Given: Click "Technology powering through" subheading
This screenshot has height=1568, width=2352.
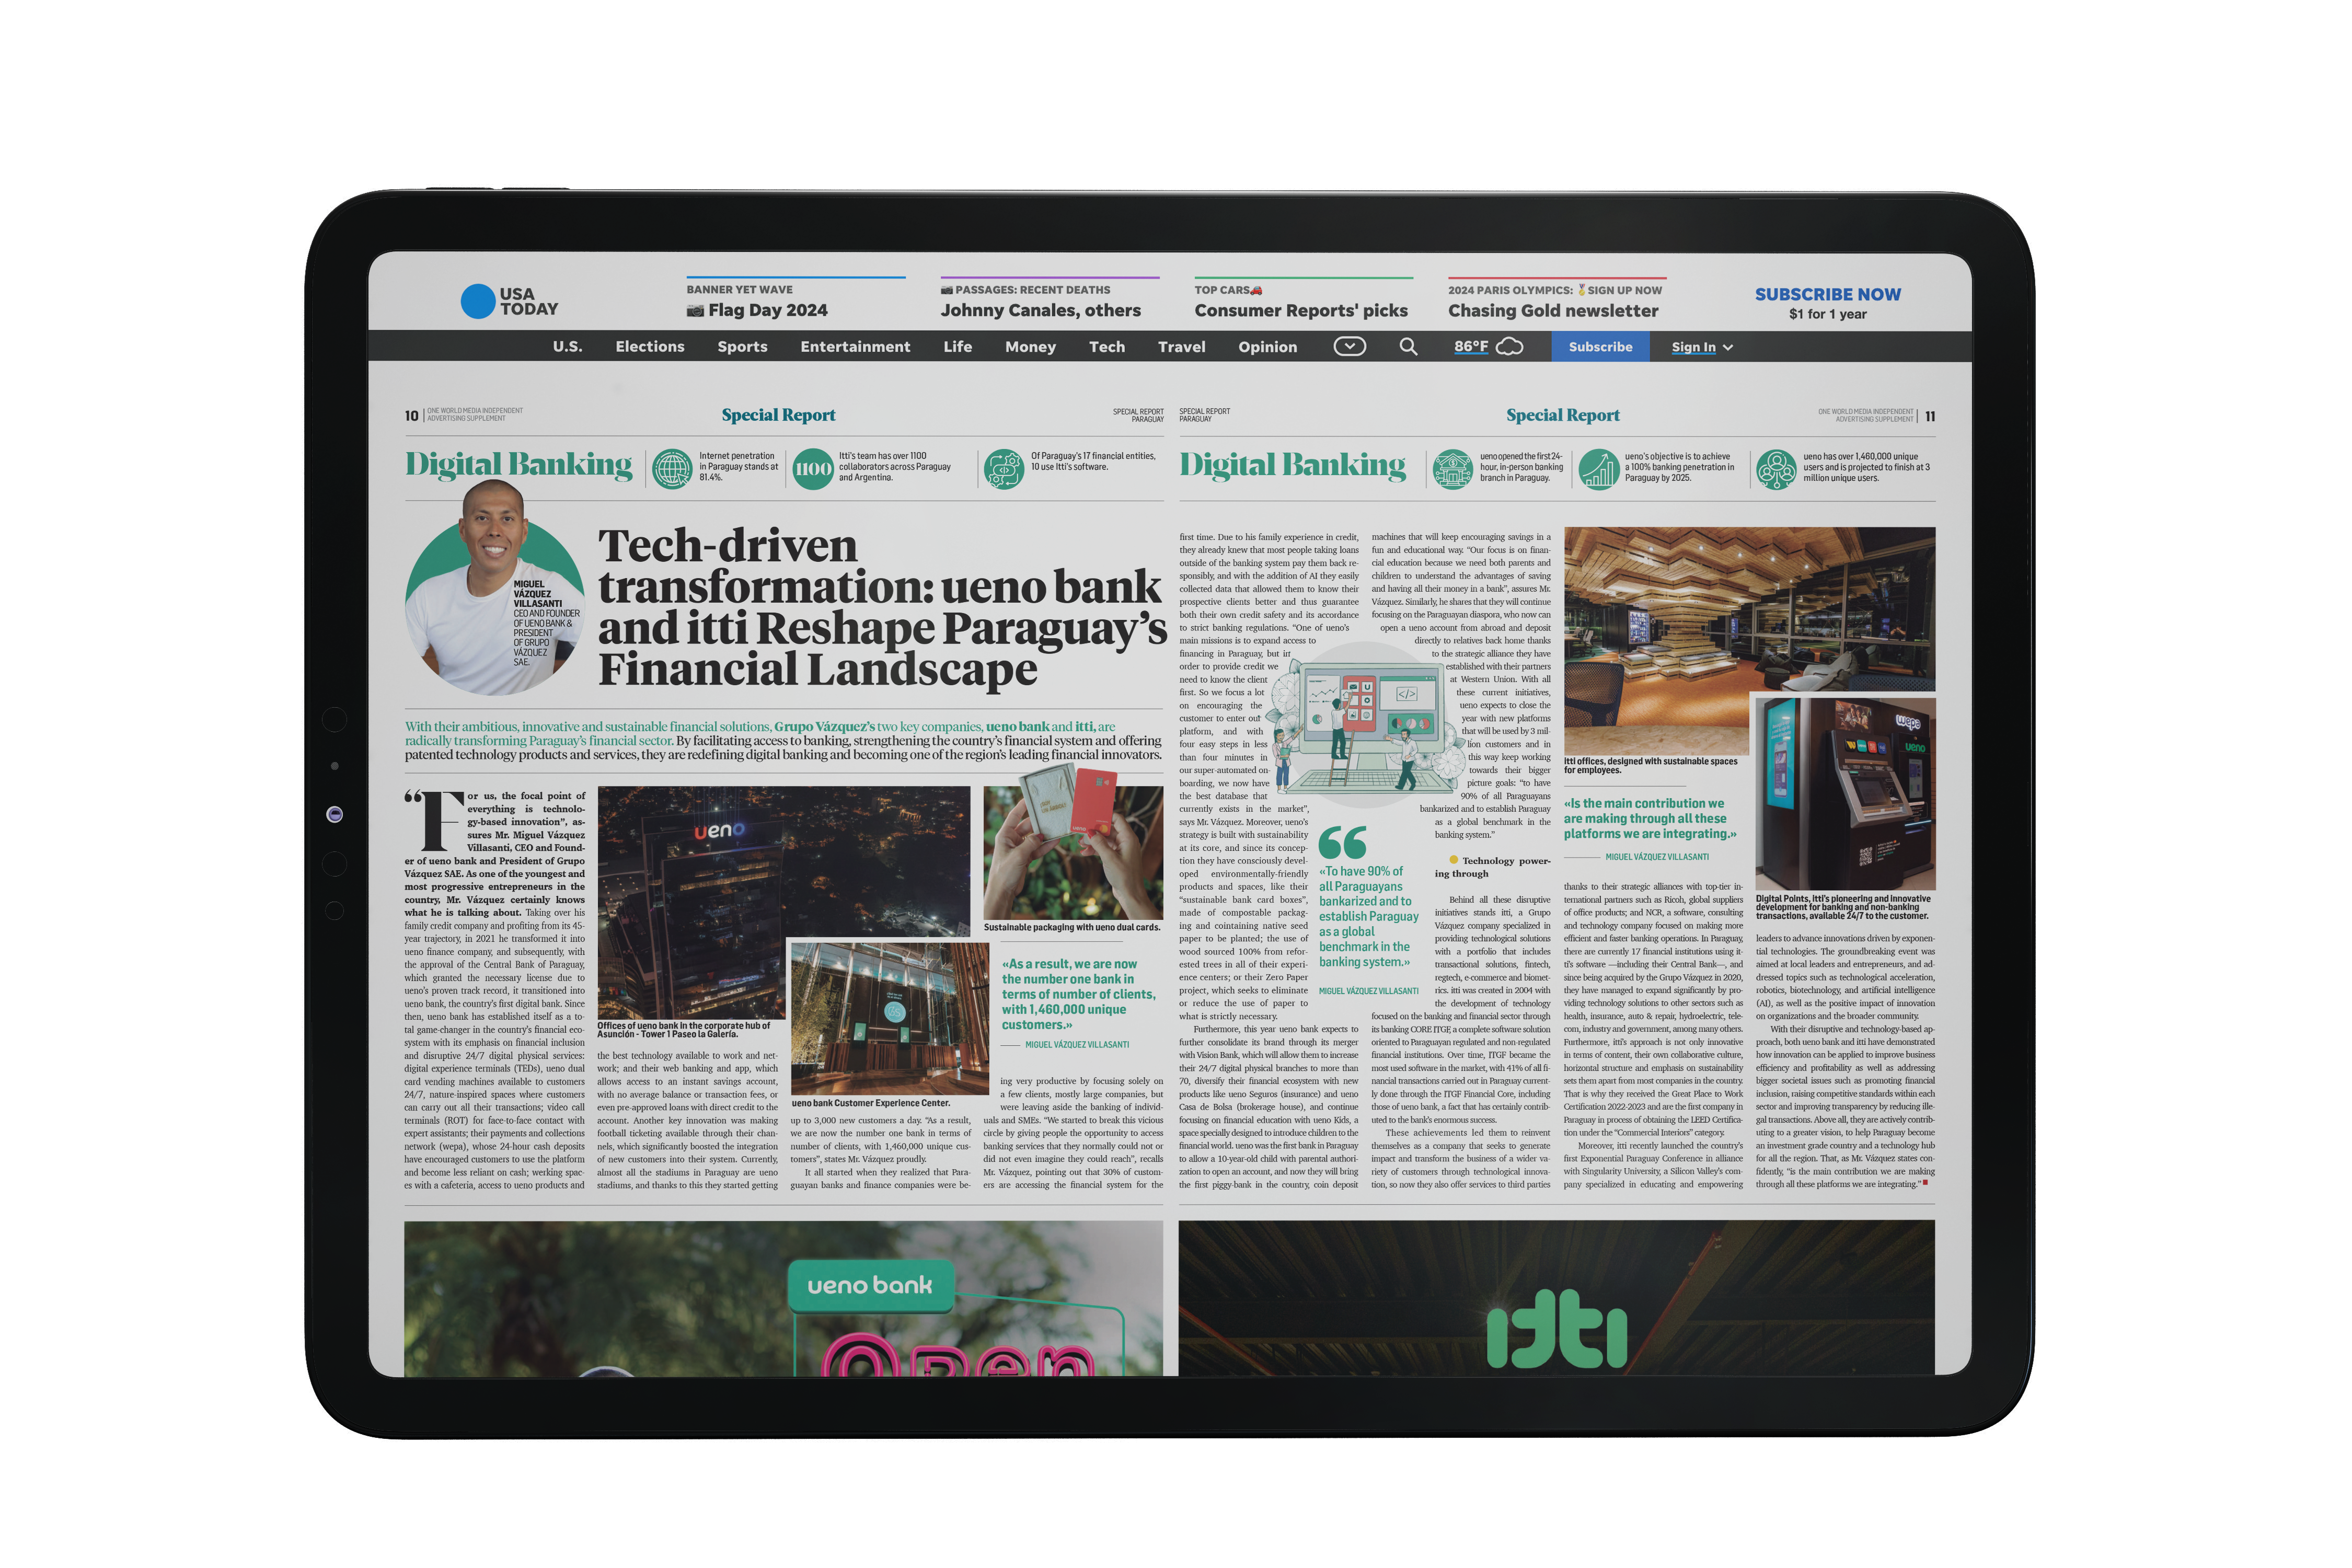Looking at the screenshot, I should [1493, 866].
